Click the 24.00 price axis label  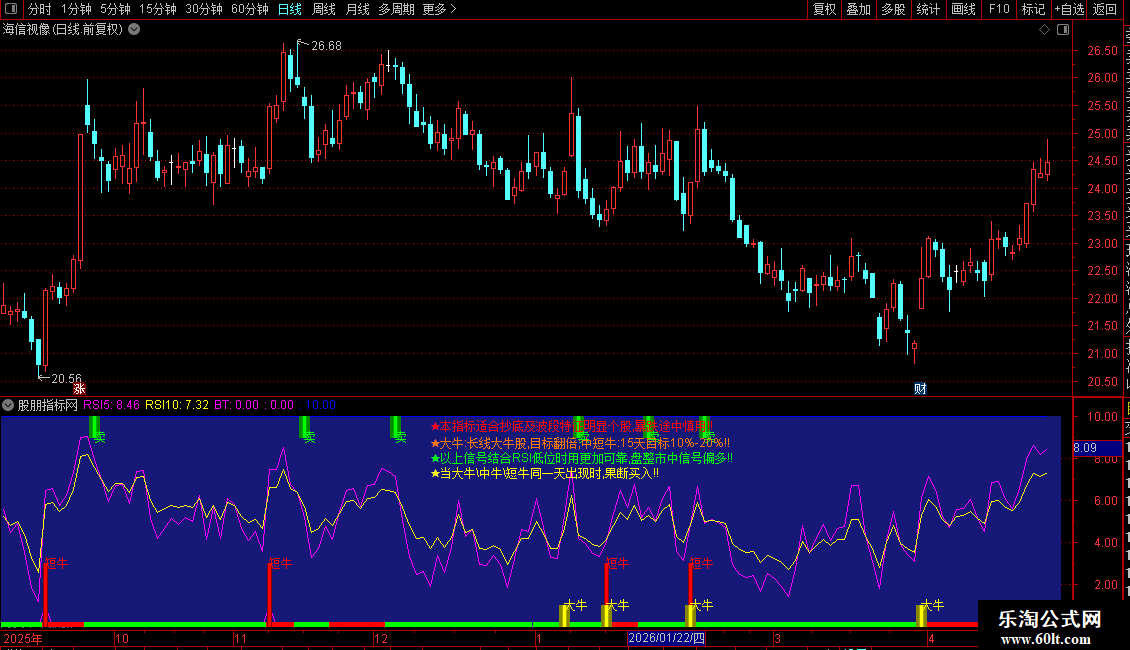(1103, 189)
